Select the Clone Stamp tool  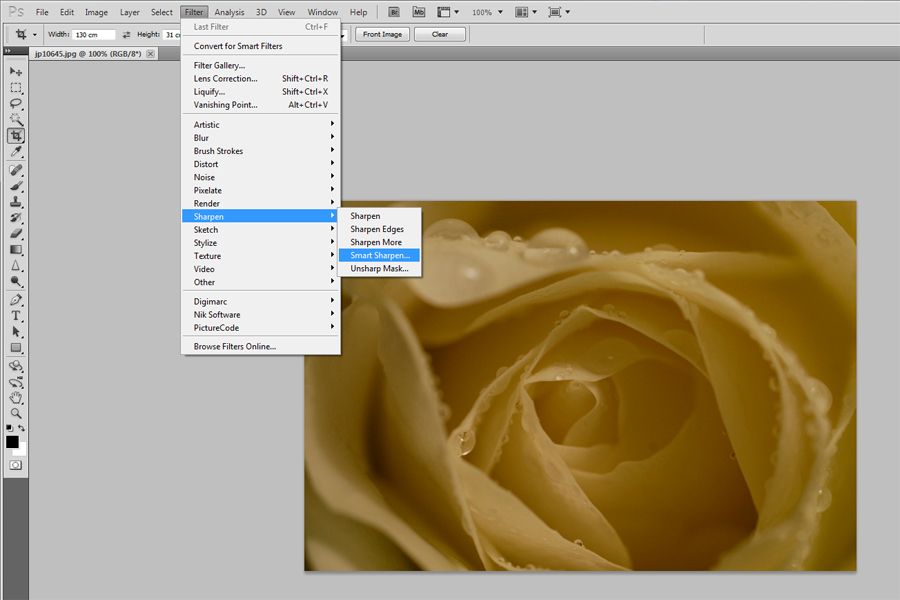[15, 202]
